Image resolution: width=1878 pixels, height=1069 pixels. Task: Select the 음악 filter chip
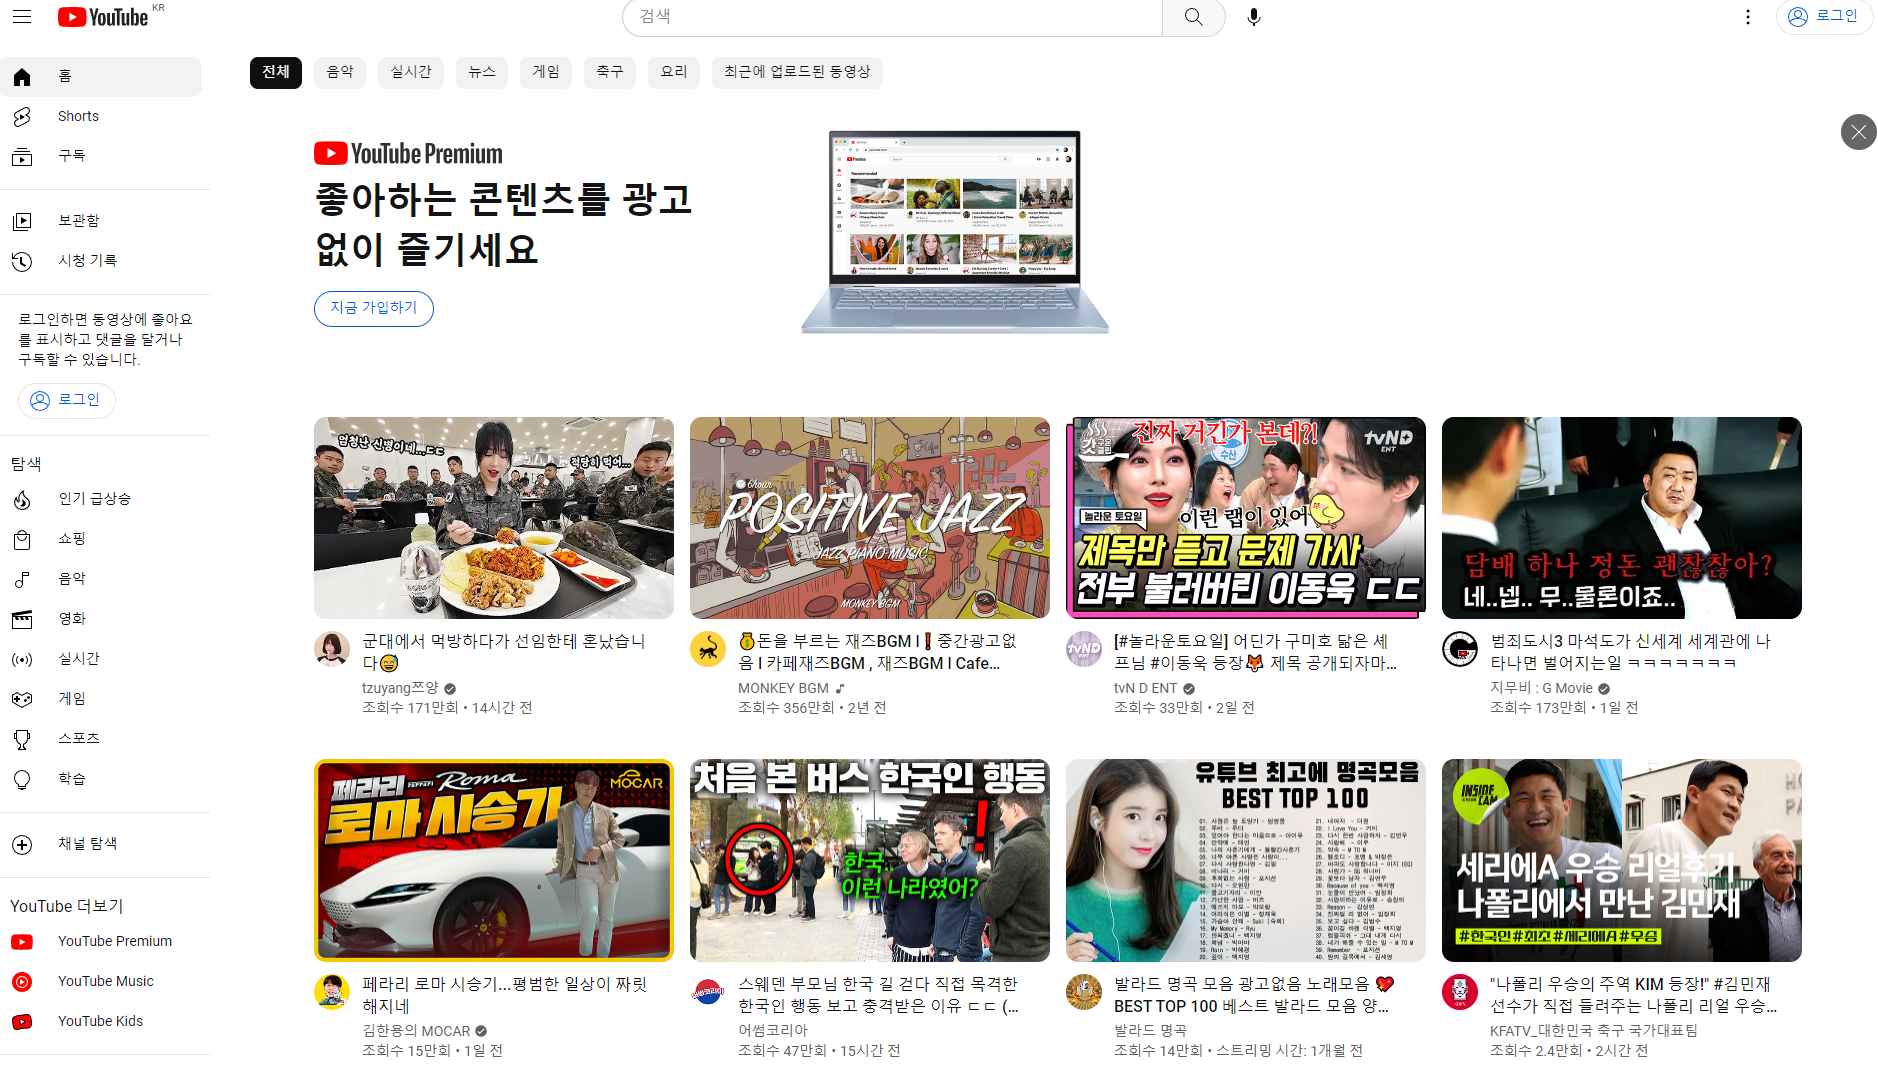pos(340,72)
